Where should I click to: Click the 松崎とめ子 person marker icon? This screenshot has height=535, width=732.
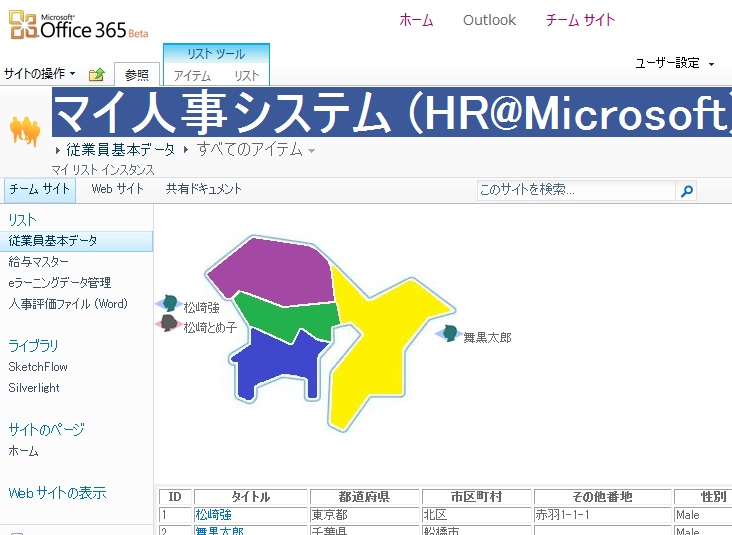(168, 323)
